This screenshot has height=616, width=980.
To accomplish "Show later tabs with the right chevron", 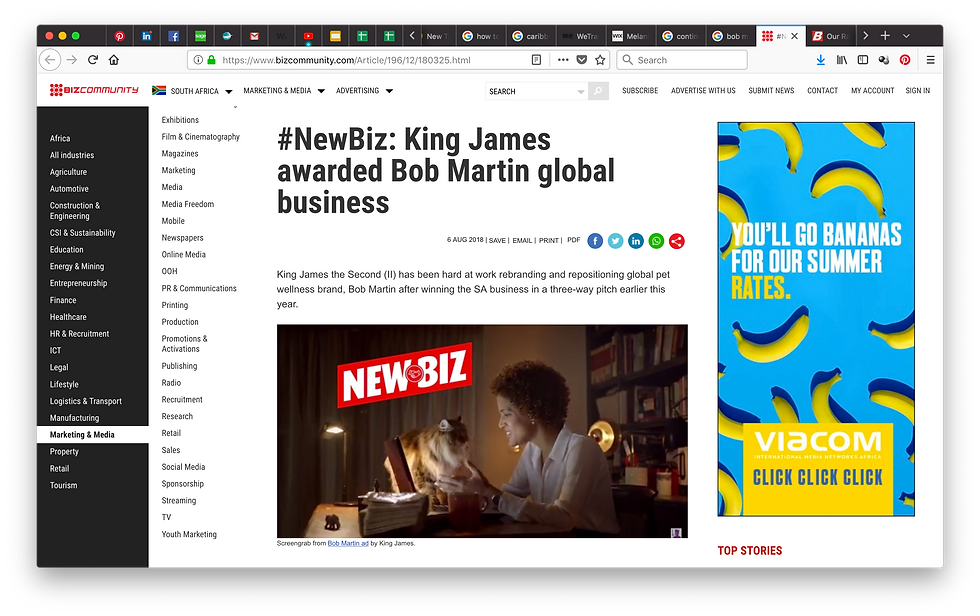I will [x=866, y=36].
